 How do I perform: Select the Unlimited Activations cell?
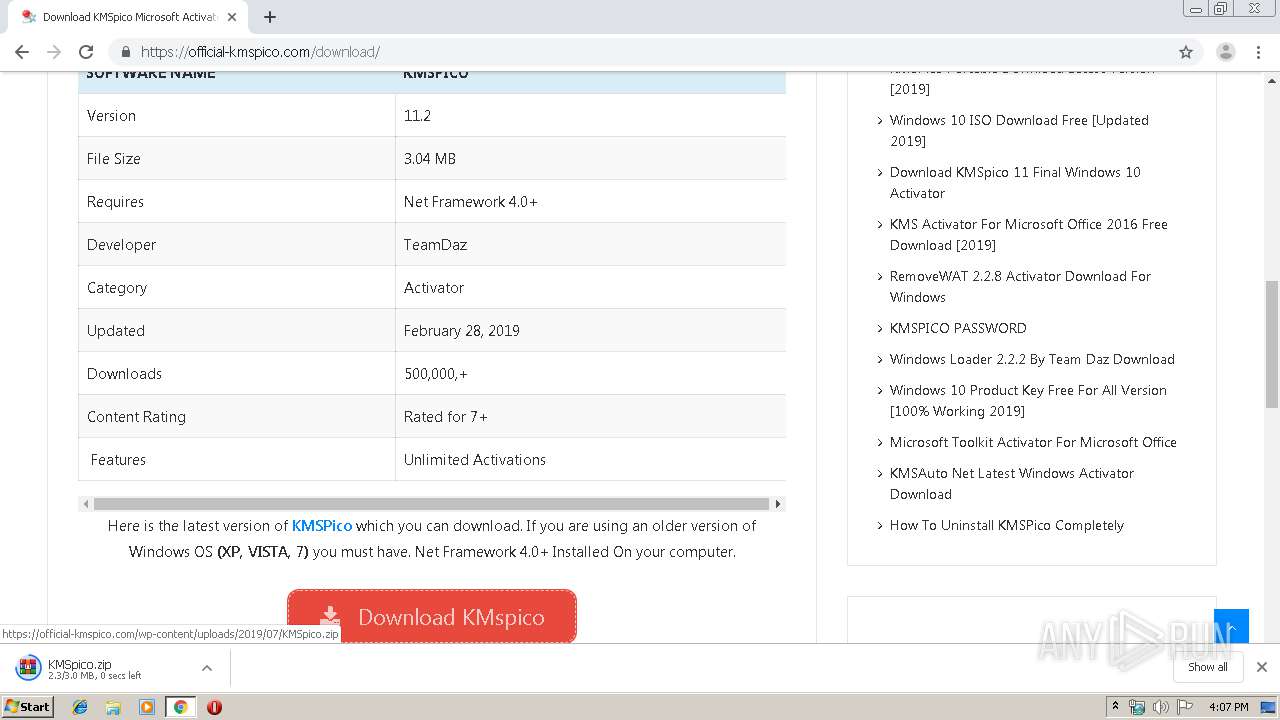(590, 460)
